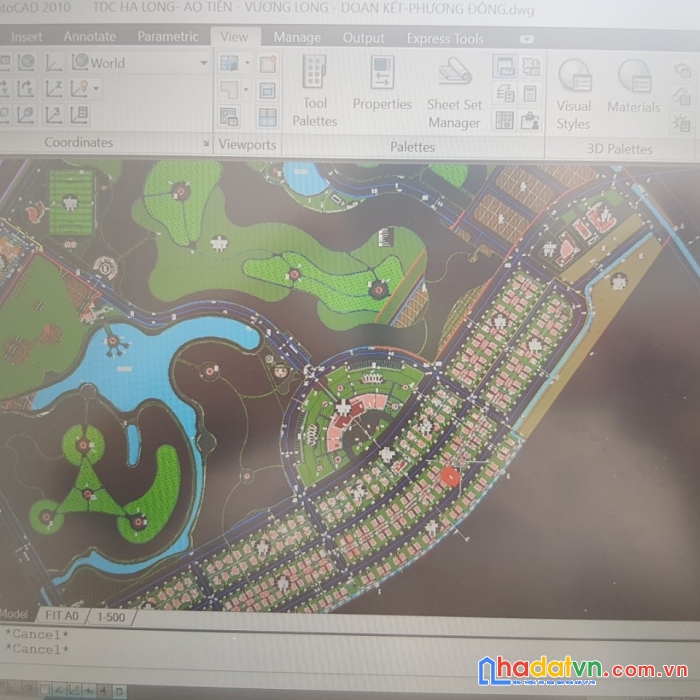Click the Join Viewports icon
Viewport: 700px width, 700px height.
click(268, 118)
